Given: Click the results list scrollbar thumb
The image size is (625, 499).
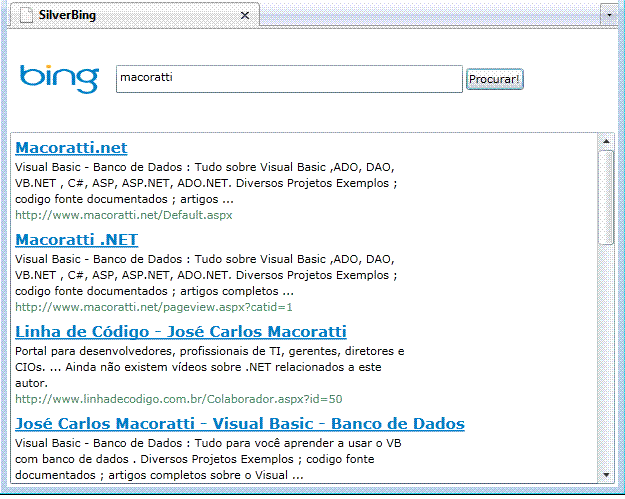Looking at the screenshot, I should (606, 197).
